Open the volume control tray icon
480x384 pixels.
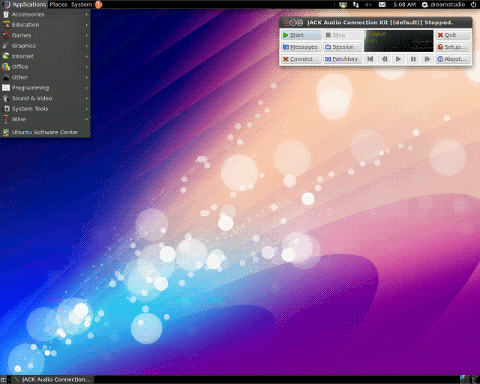coord(369,4)
